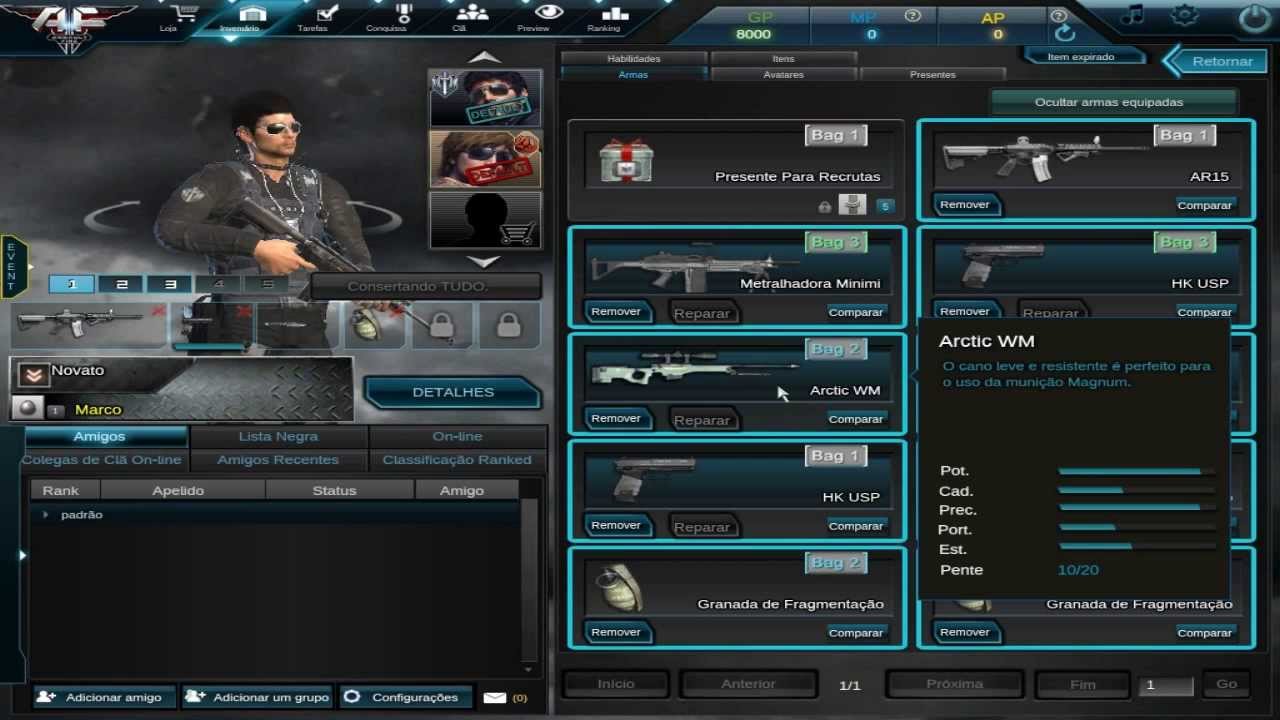Select the grenade equipment slot
This screenshot has height=720, width=1280.
point(375,325)
